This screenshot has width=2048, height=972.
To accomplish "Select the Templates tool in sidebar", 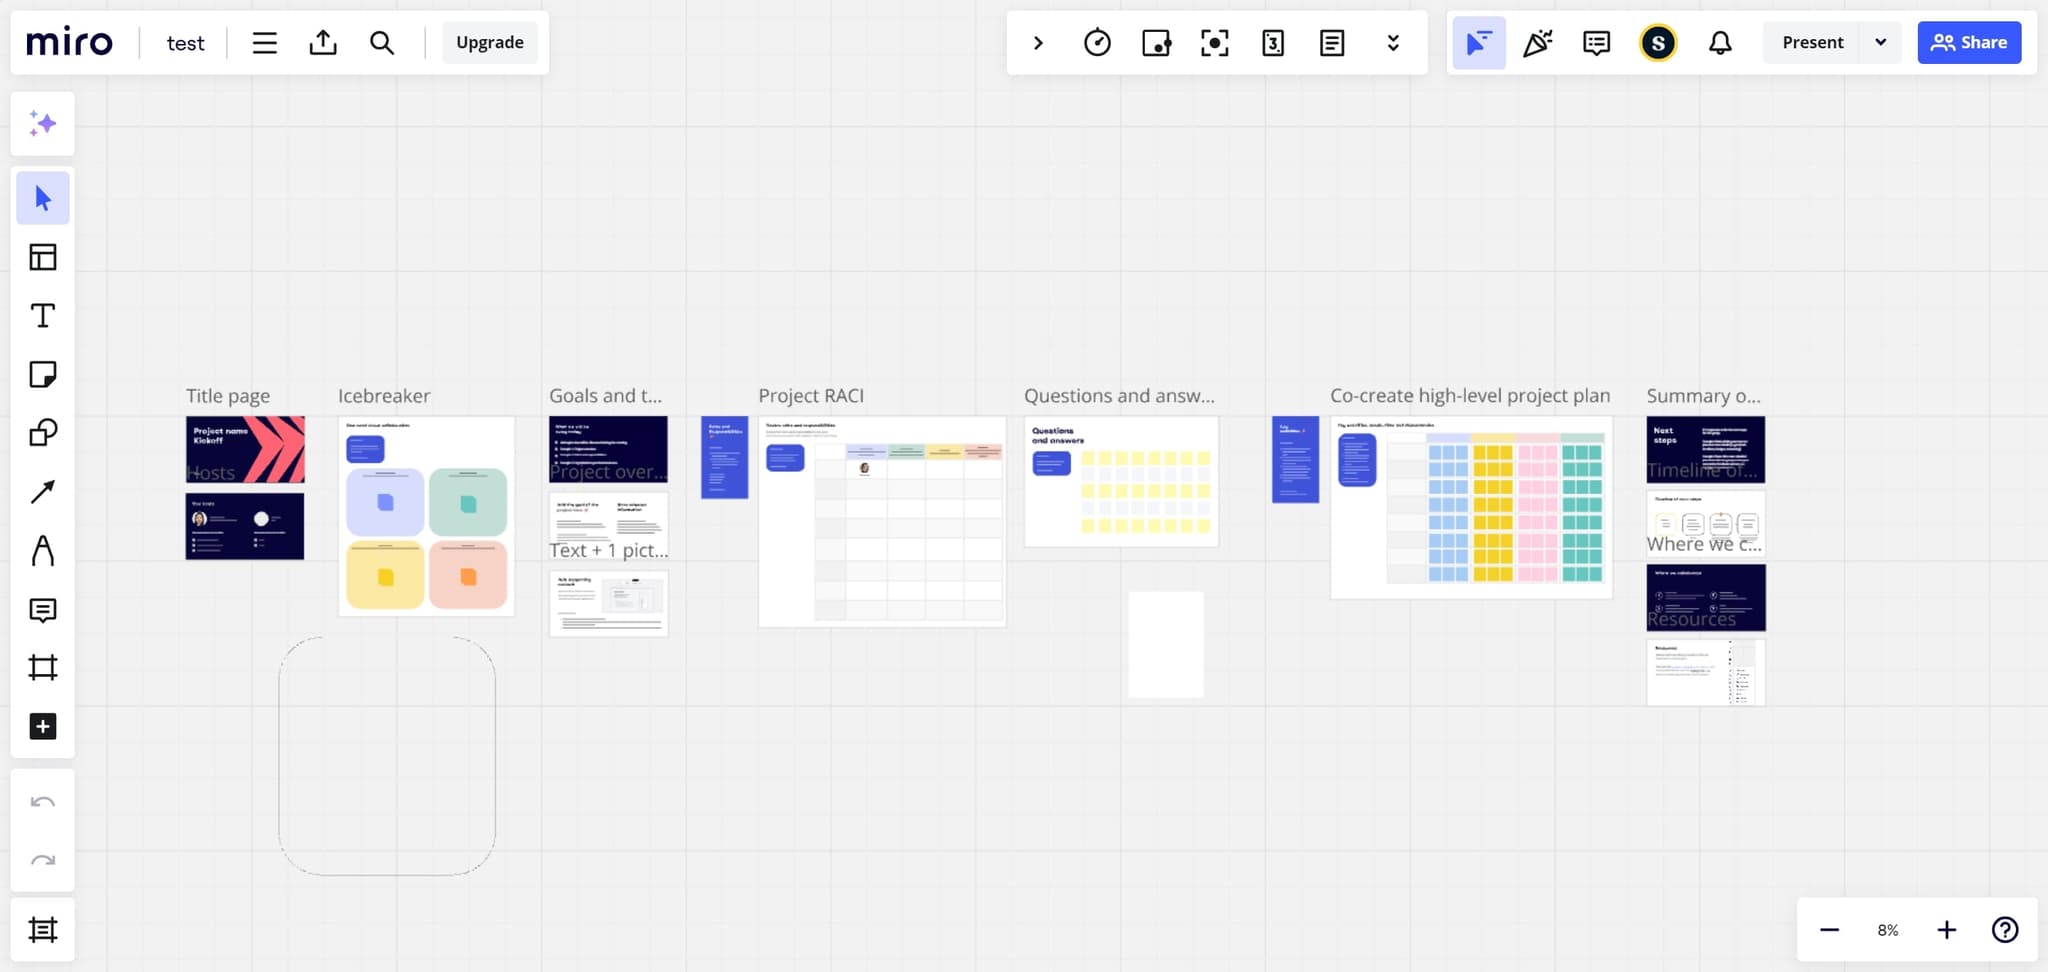I will pyautogui.click(x=42, y=257).
